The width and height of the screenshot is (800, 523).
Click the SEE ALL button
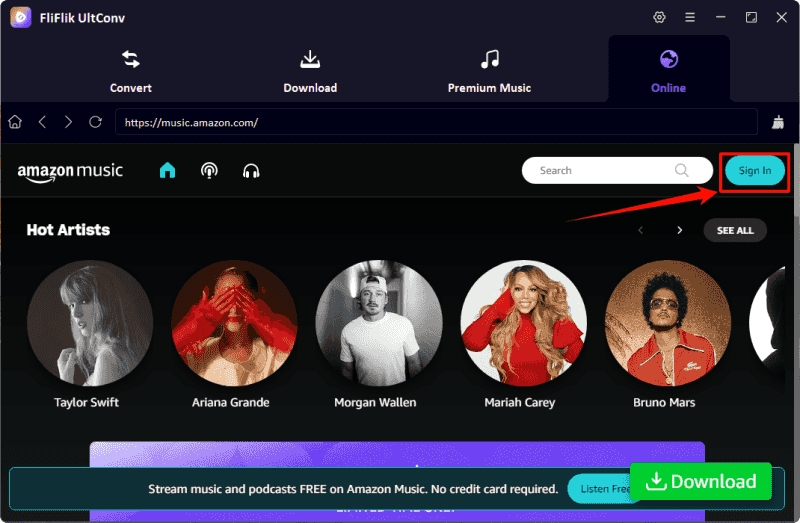[x=734, y=230]
